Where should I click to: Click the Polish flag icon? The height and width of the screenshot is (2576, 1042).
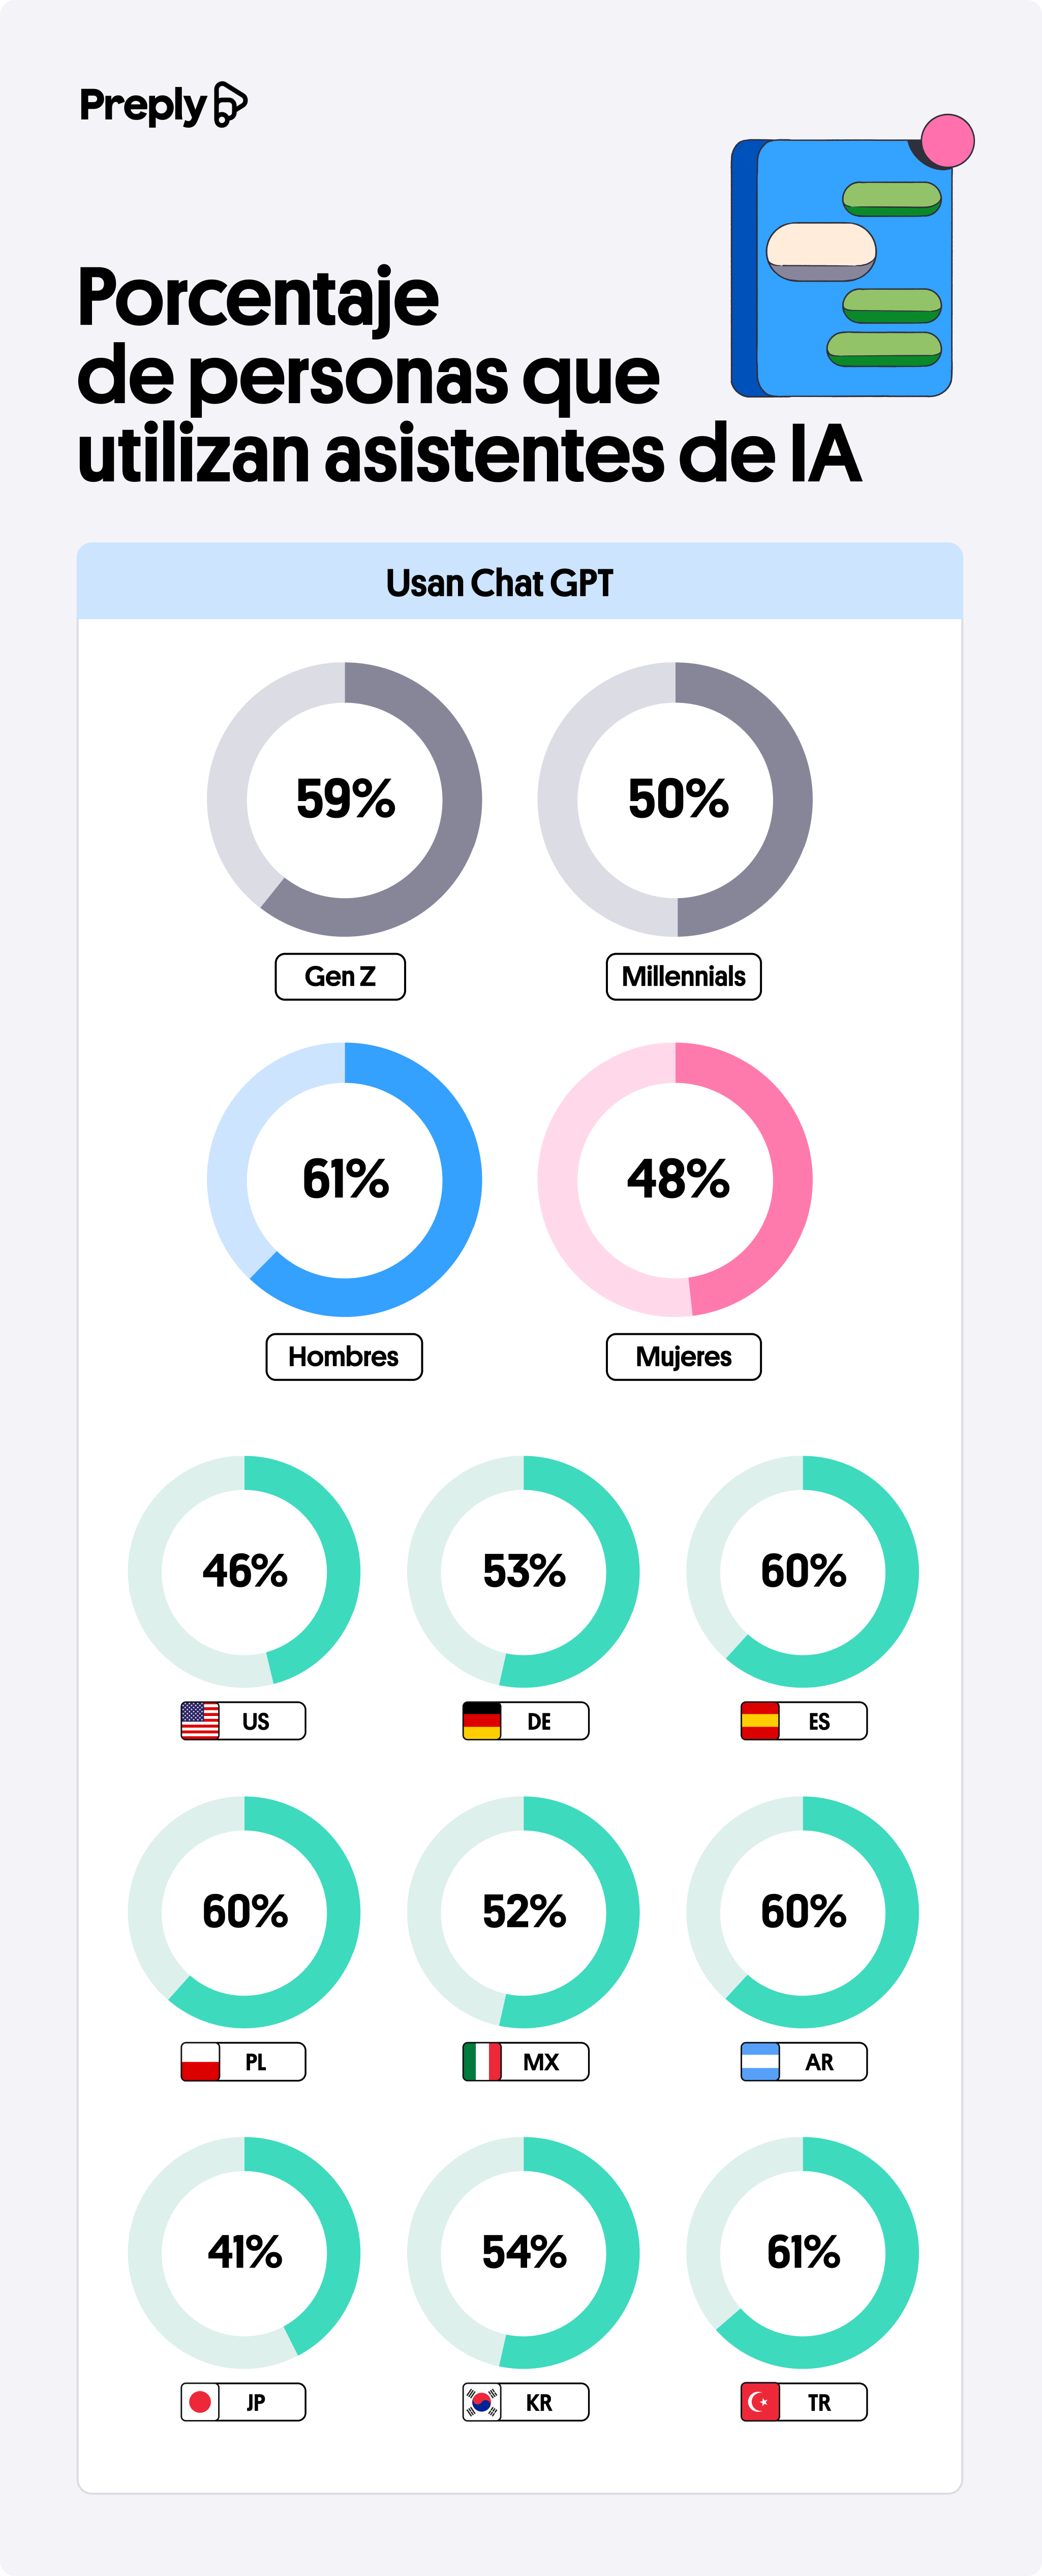click(x=200, y=2061)
